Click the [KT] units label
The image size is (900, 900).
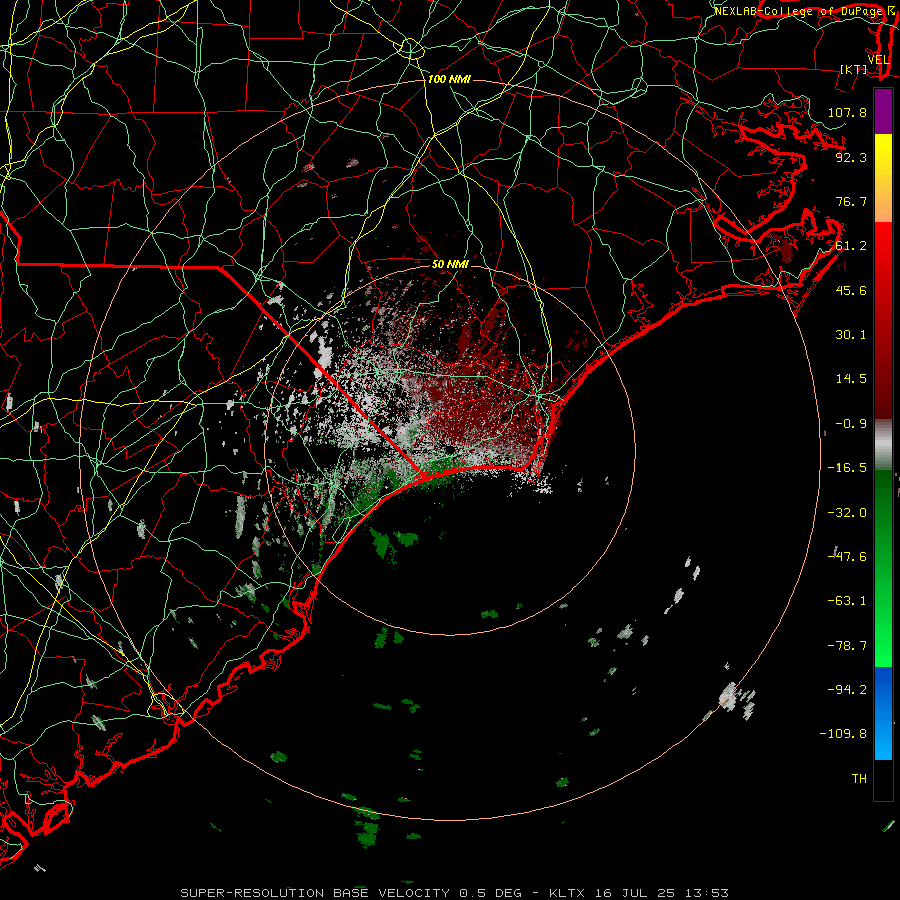854,69
